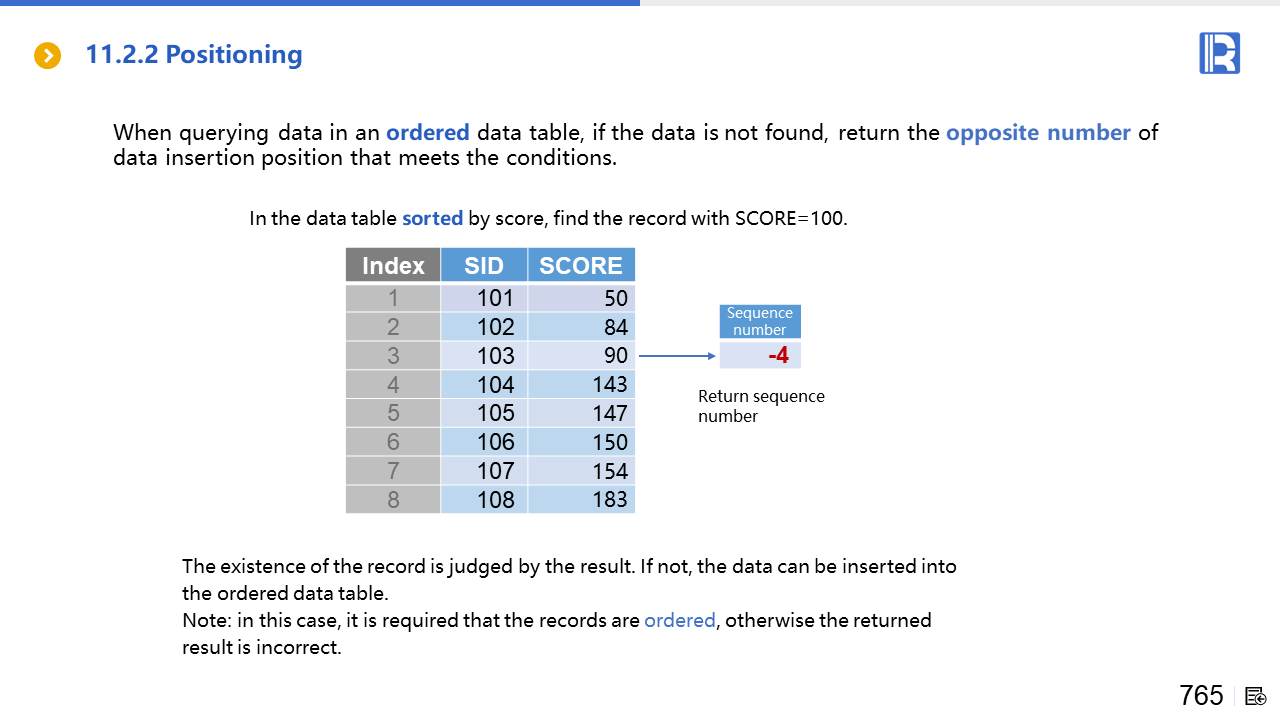Image resolution: width=1280 pixels, height=720 pixels.
Task: Click the blue word "ordered" in first paragraph
Action: (428, 133)
